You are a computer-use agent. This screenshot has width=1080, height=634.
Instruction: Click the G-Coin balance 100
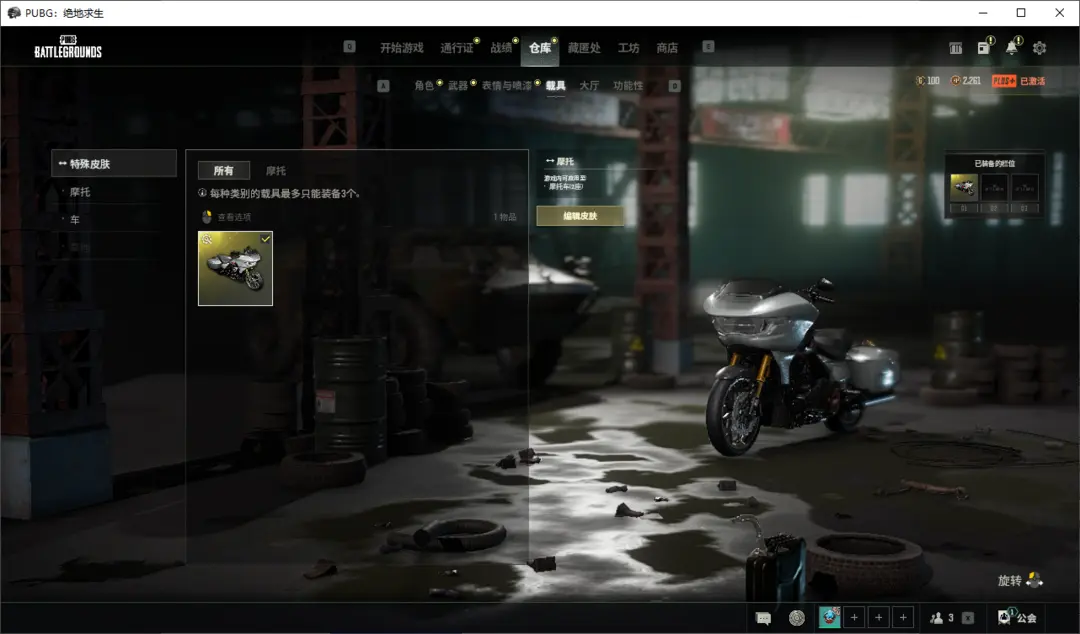[x=928, y=81]
